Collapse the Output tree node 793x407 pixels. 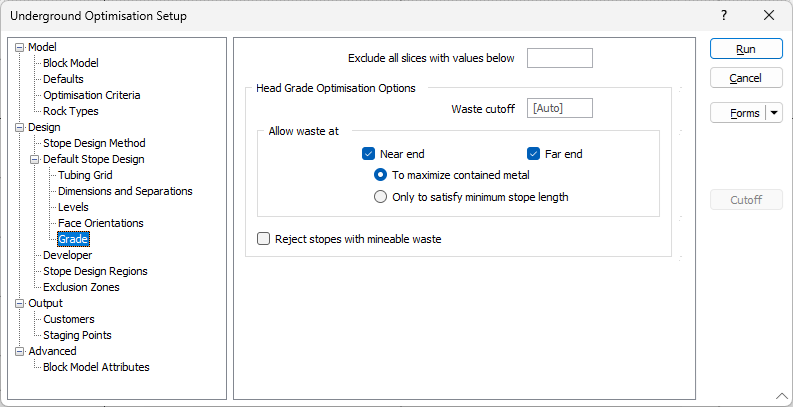click(x=20, y=303)
